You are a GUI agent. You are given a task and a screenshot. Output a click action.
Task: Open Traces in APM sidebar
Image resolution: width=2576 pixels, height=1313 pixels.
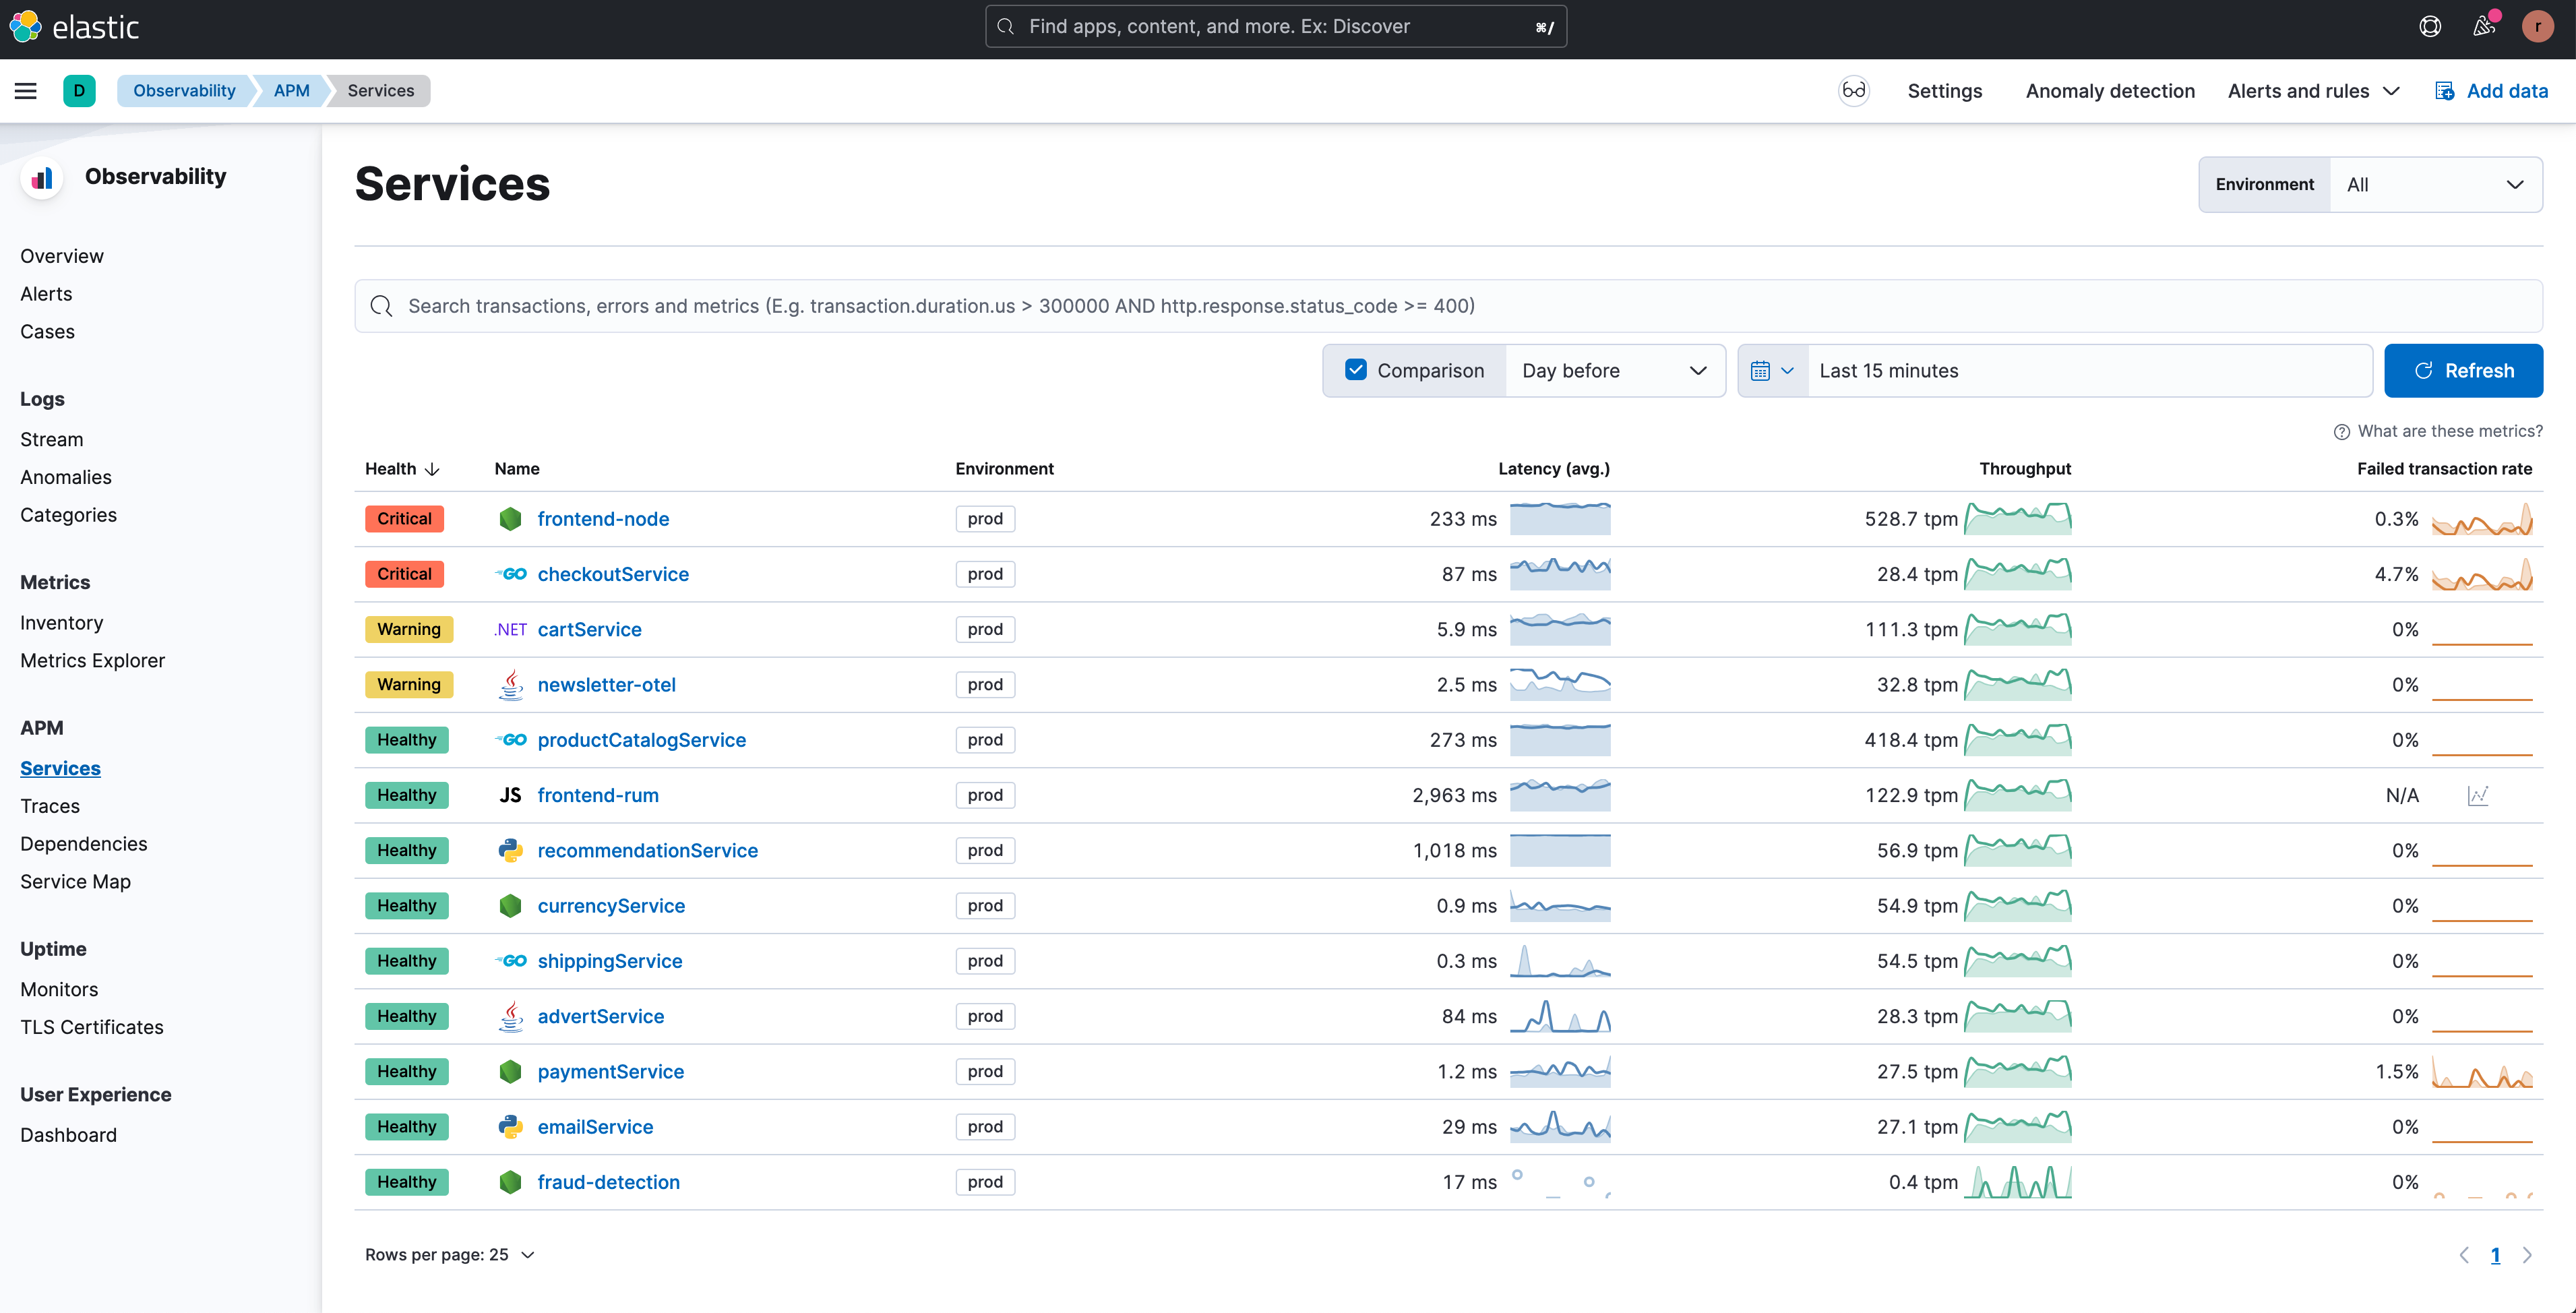coord(50,806)
